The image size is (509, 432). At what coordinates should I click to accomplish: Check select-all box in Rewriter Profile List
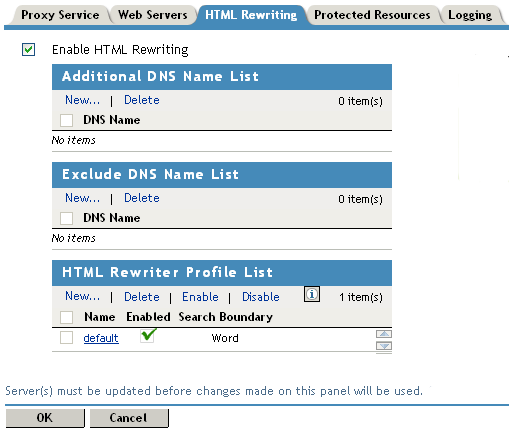[66, 317]
